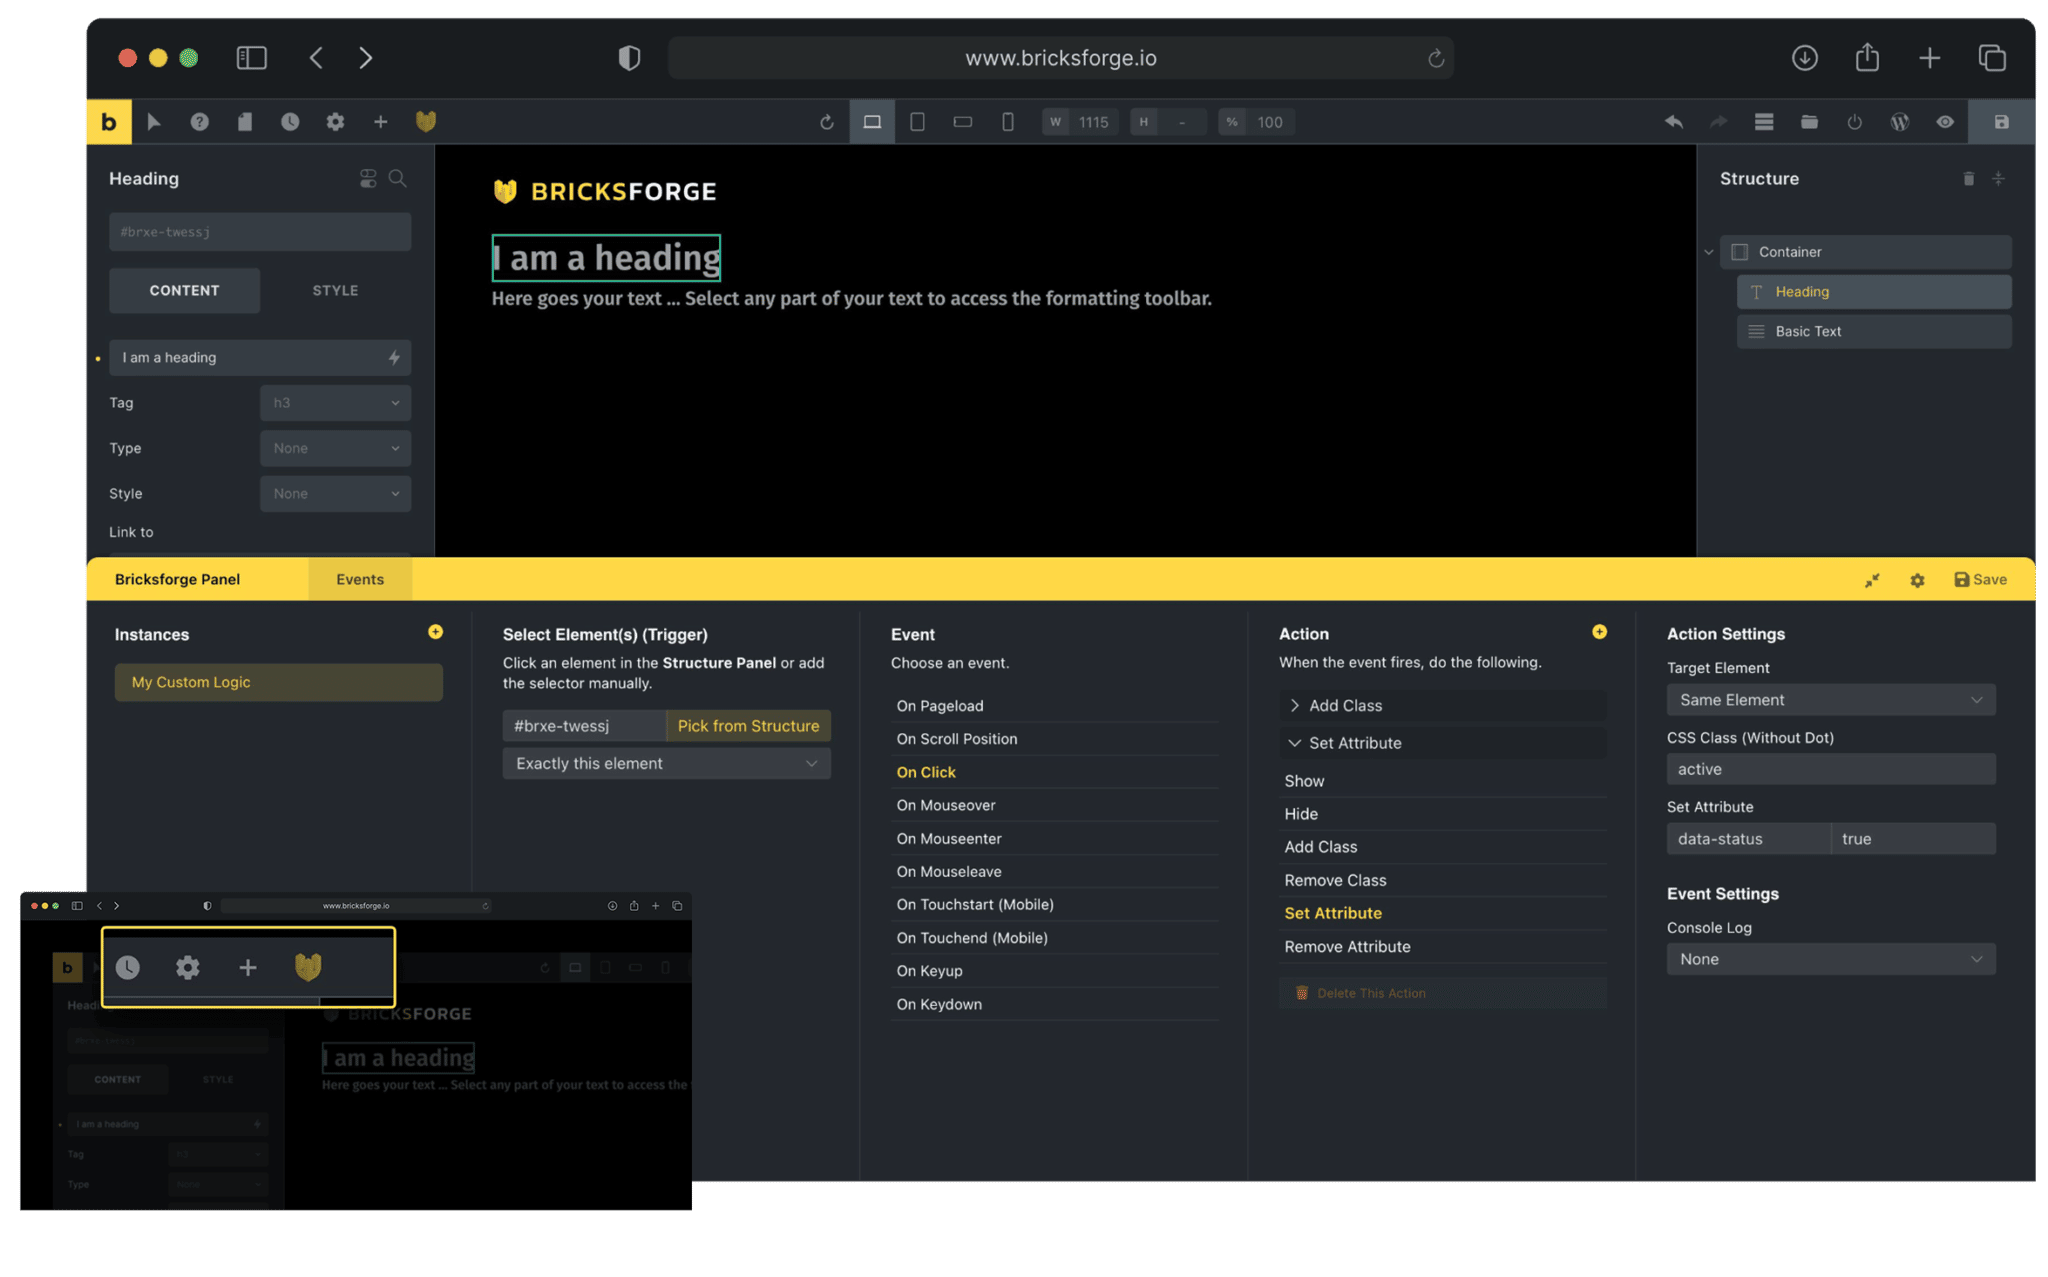Open the Target Element dropdown
The height and width of the screenshot is (1277, 2048).
coord(1829,699)
